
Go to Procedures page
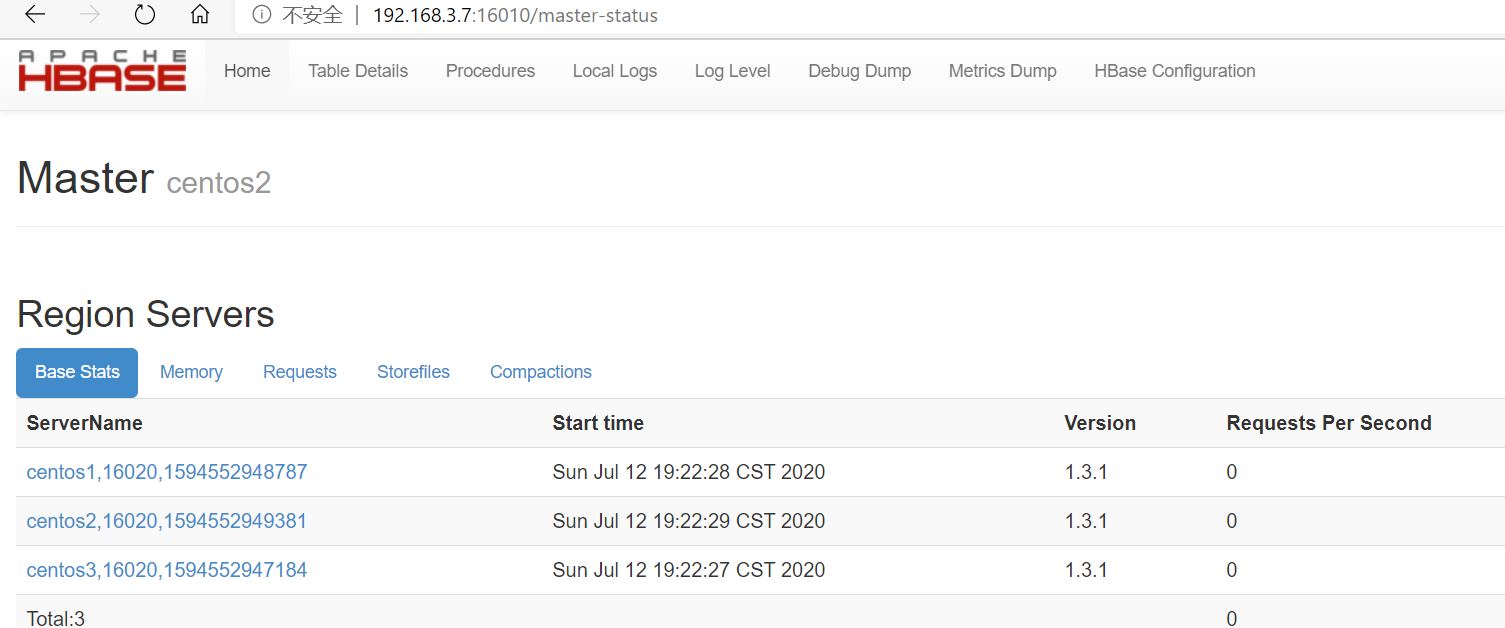coord(490,71)
